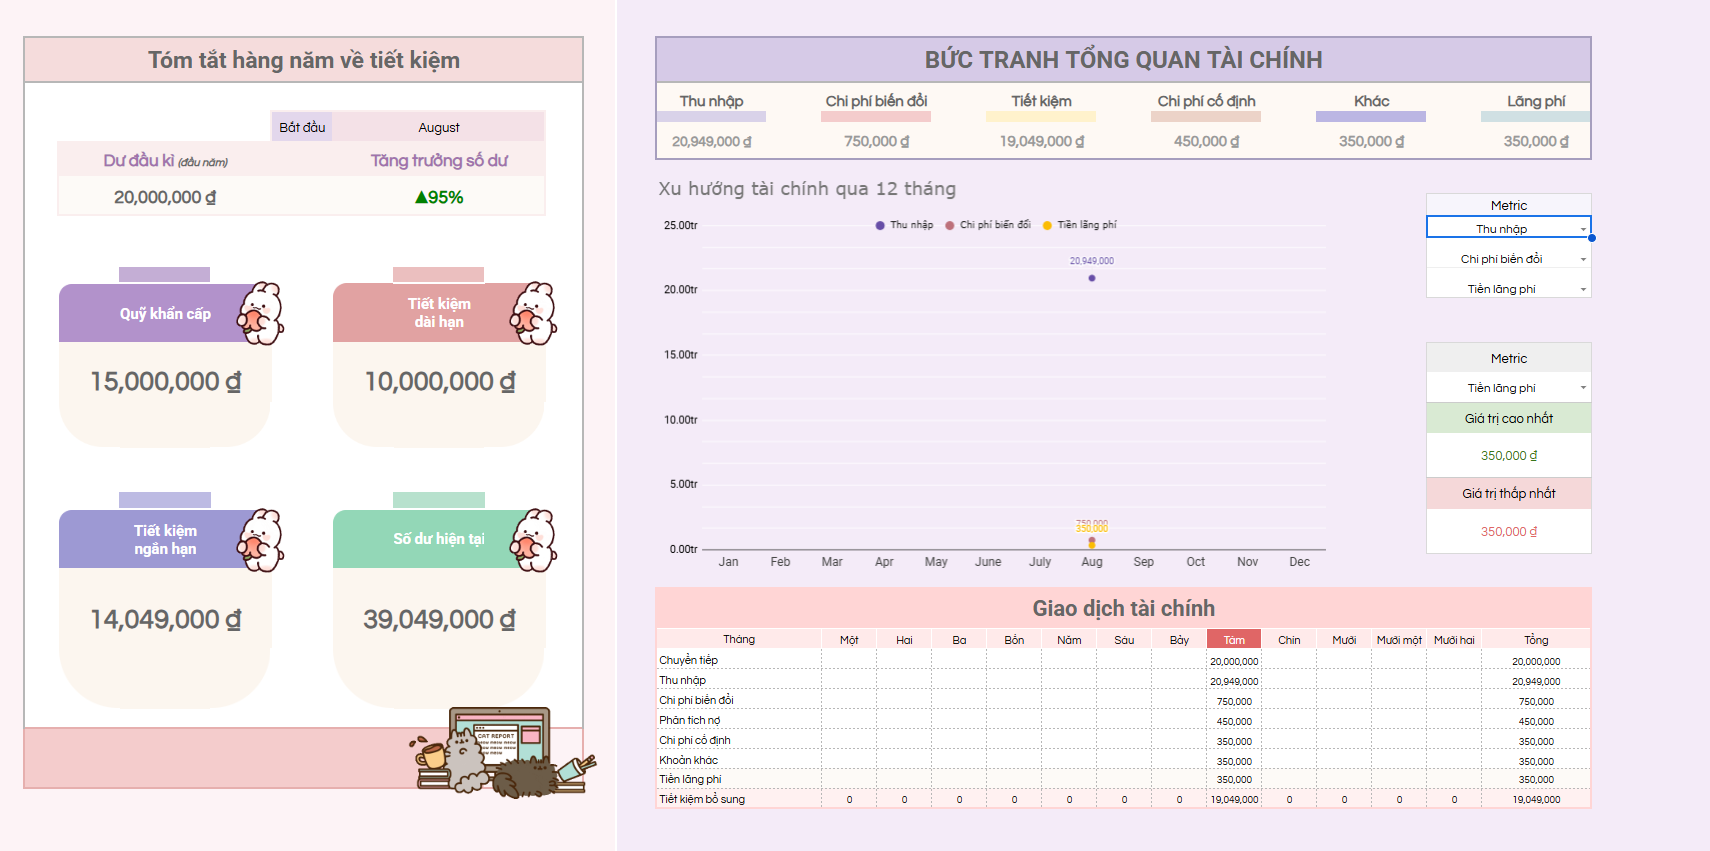
Task: Select the Mười hai column header
Action: (x=1454, y=639)
